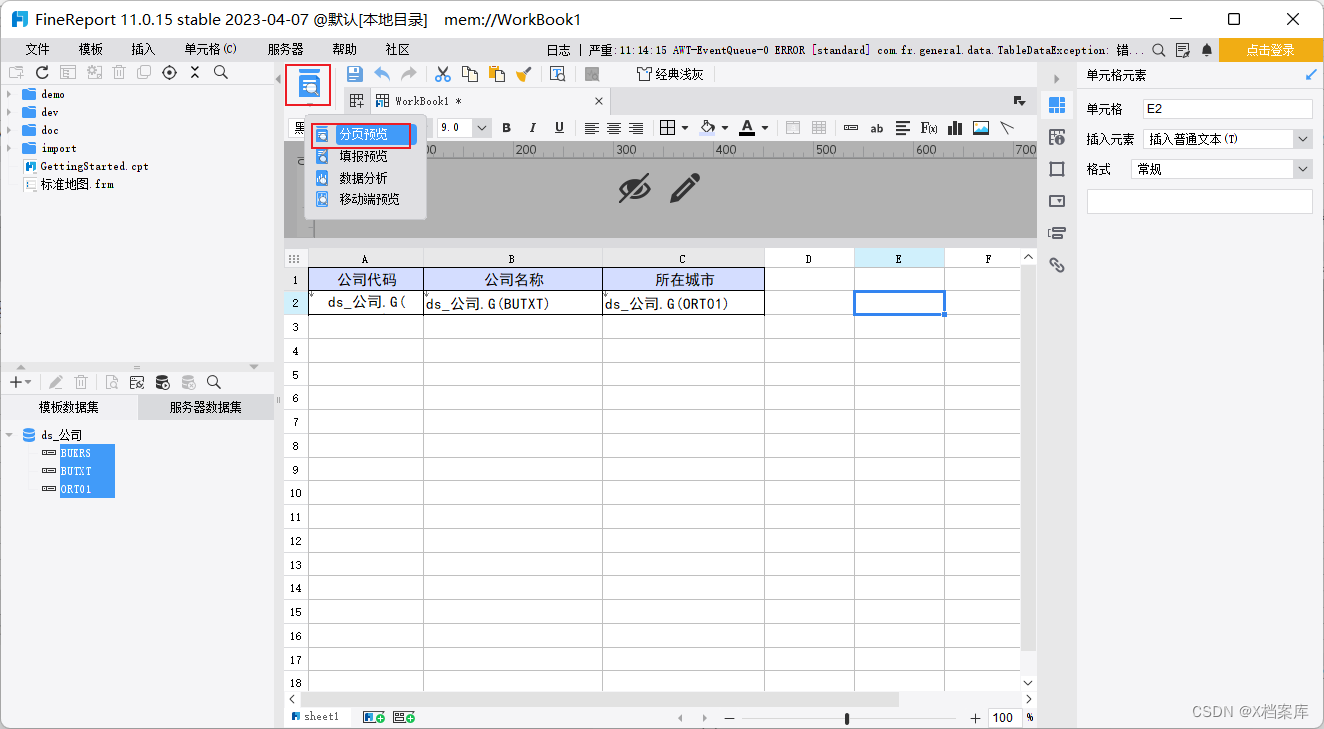This screenshot has height=729, width=1324.
Task: Copy the selected cell
Action: coord(470,73)
